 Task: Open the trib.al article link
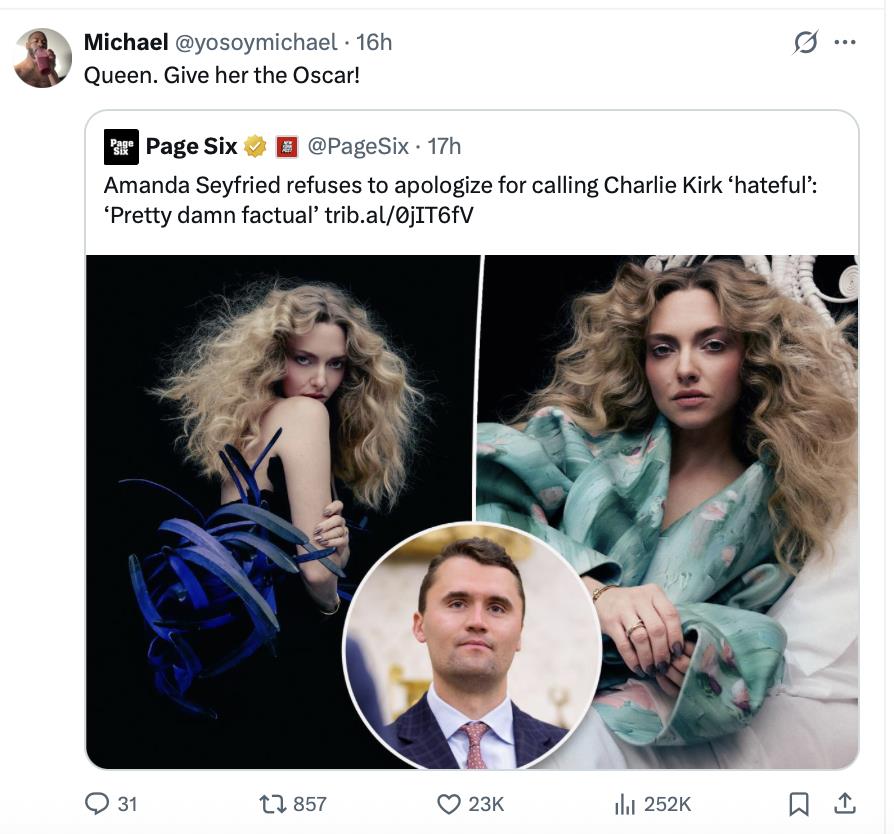399,214
